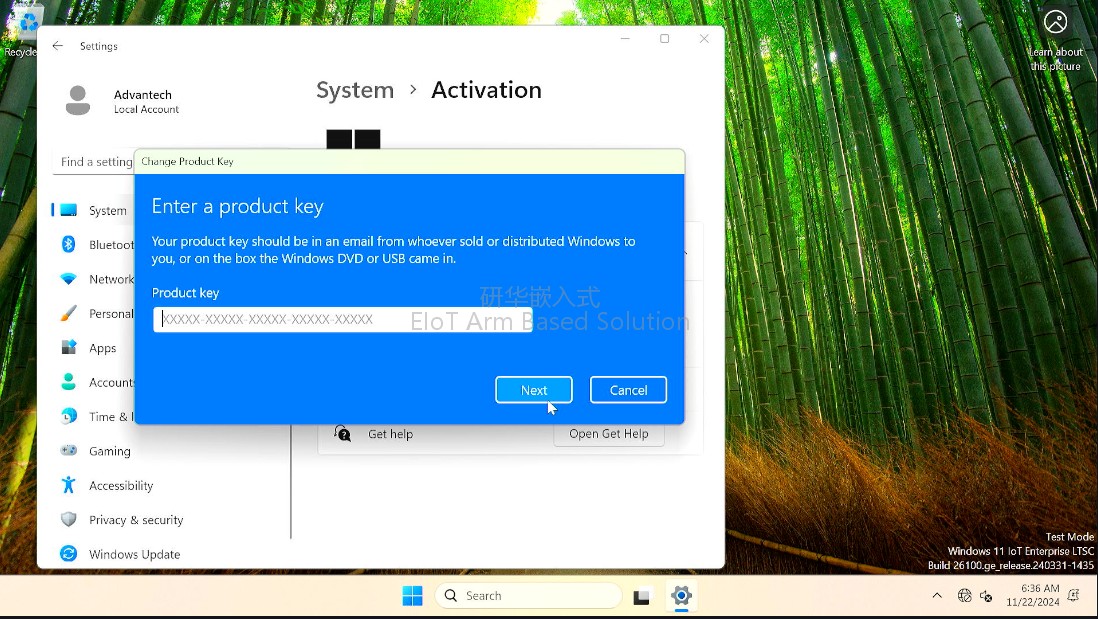
Task: Click the Windows Start button
Action: tap(412, 596)
